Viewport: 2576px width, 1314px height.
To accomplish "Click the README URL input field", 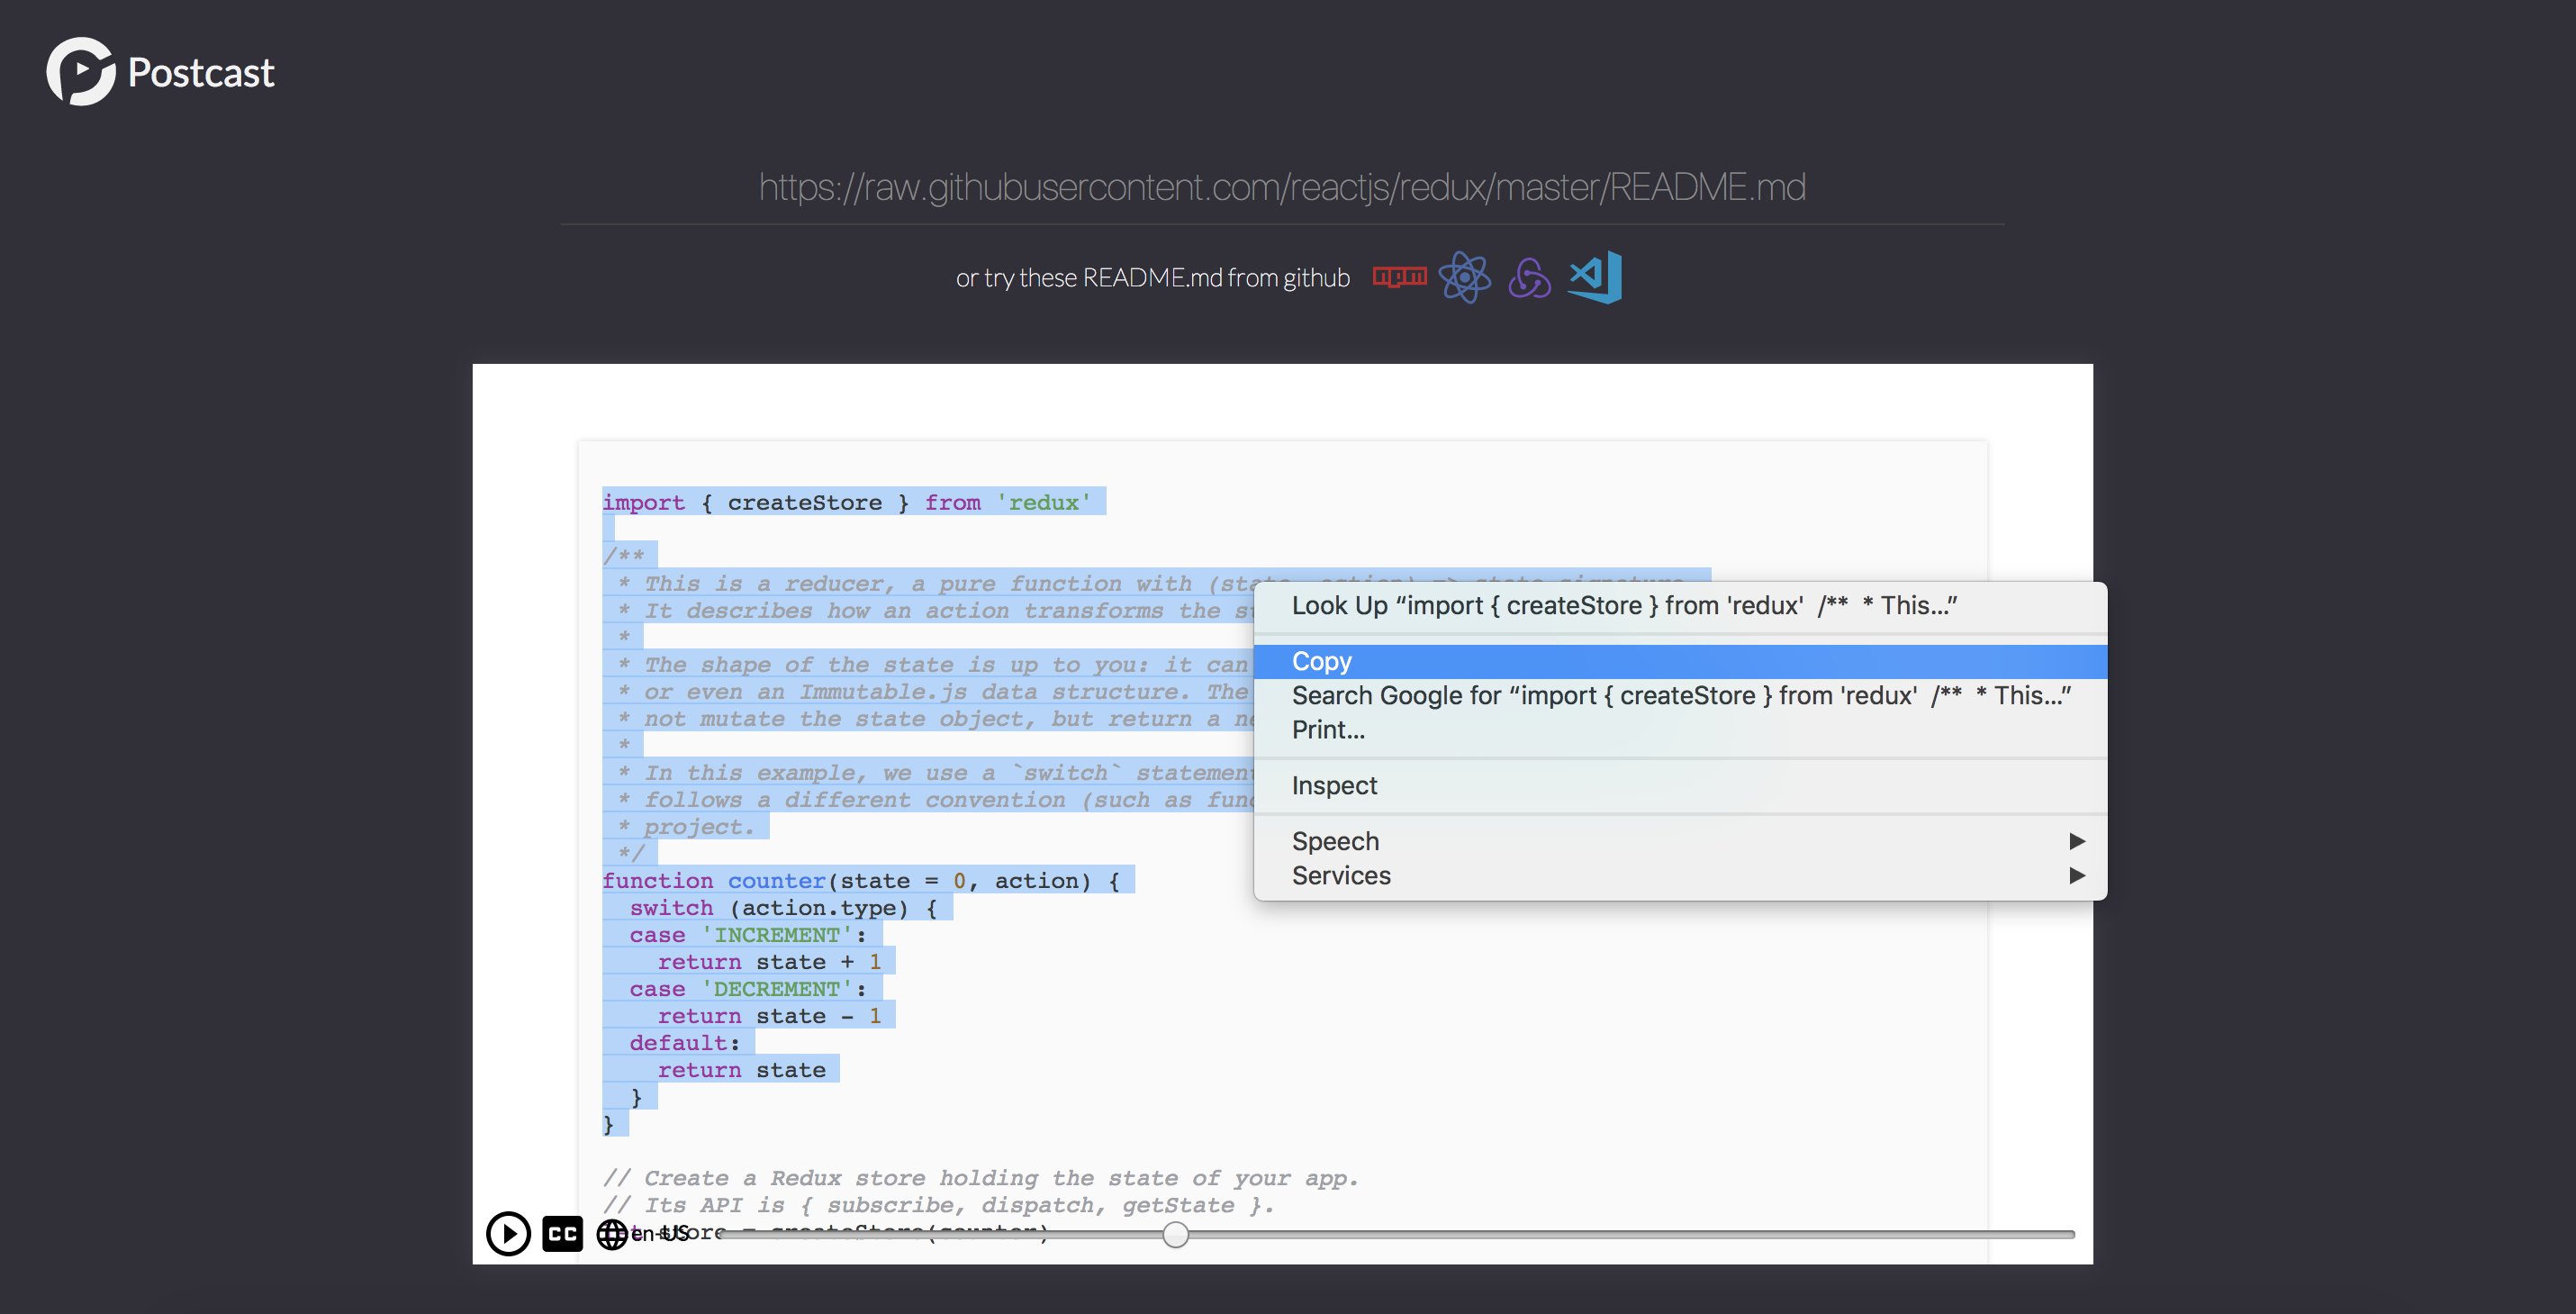I will click(x=1281, y=187).
